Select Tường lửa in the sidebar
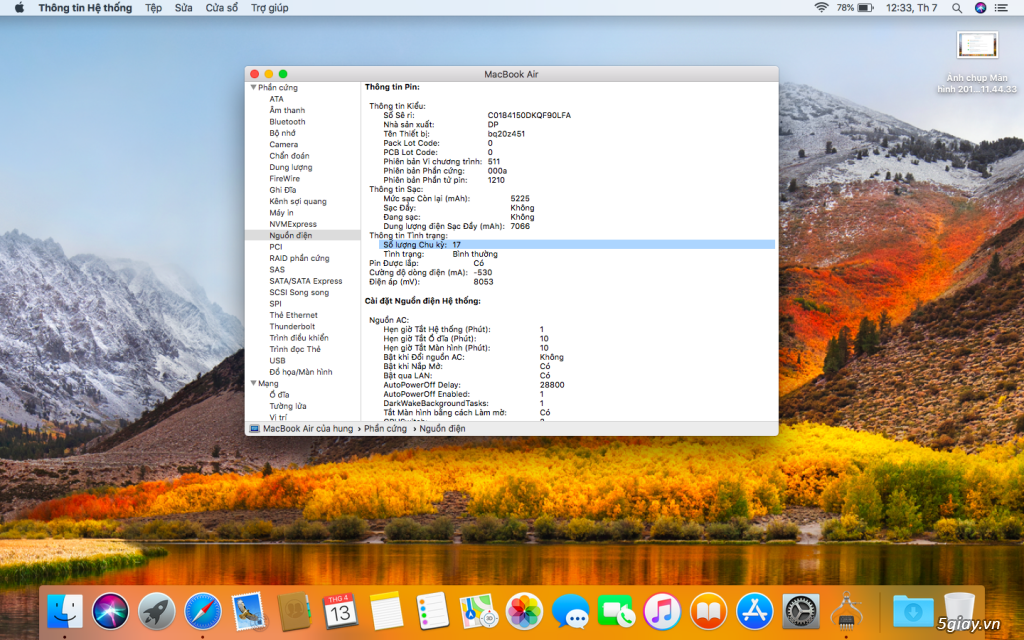 pyautogui.click(x=287, y=406)
